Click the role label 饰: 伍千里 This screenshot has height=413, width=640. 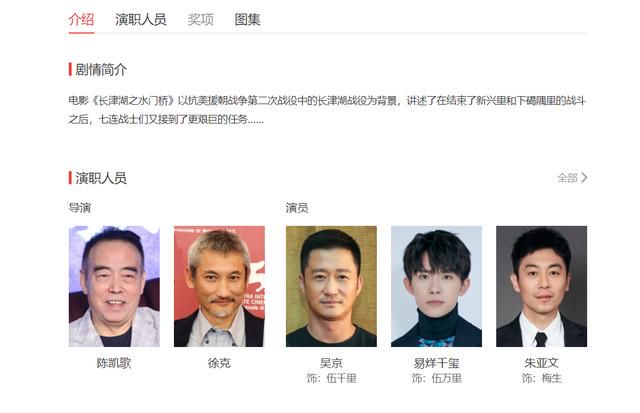331,378
